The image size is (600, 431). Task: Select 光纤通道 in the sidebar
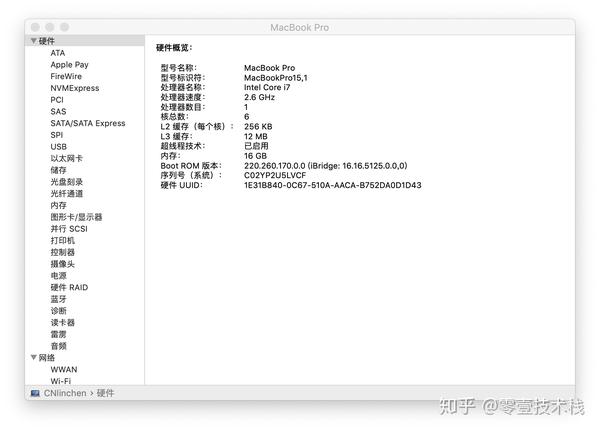(67, 194)
